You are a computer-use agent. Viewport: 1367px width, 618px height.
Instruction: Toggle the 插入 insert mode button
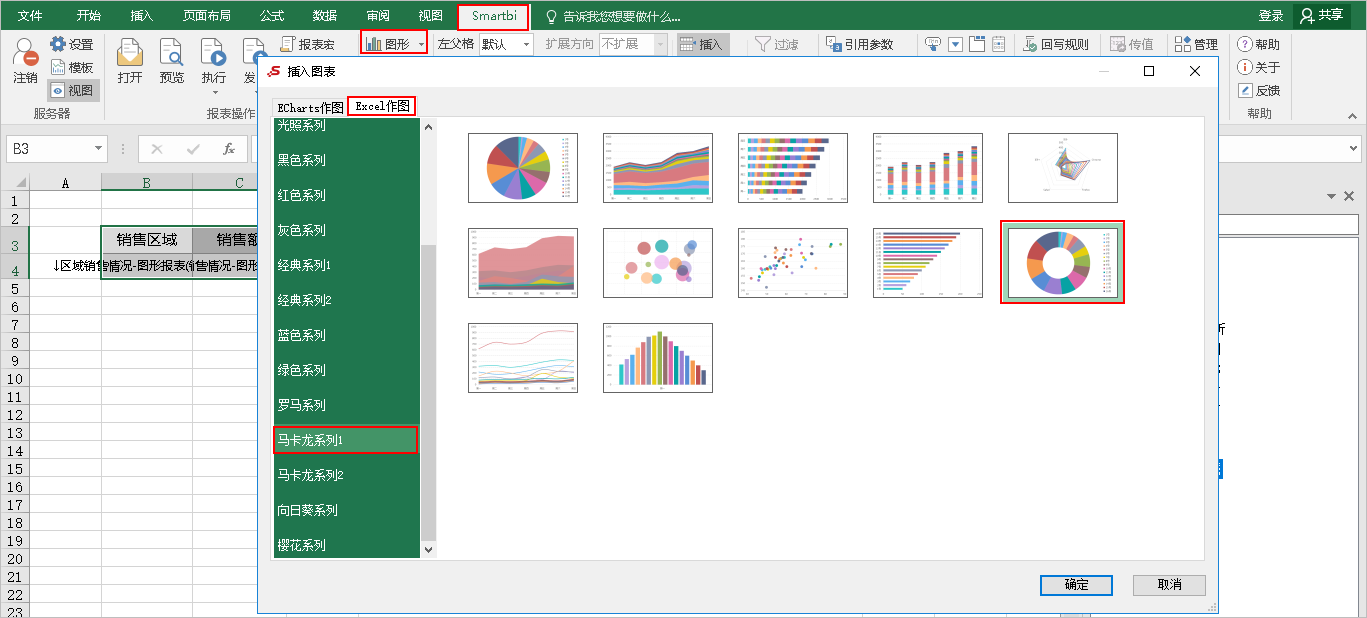(702, 44)
